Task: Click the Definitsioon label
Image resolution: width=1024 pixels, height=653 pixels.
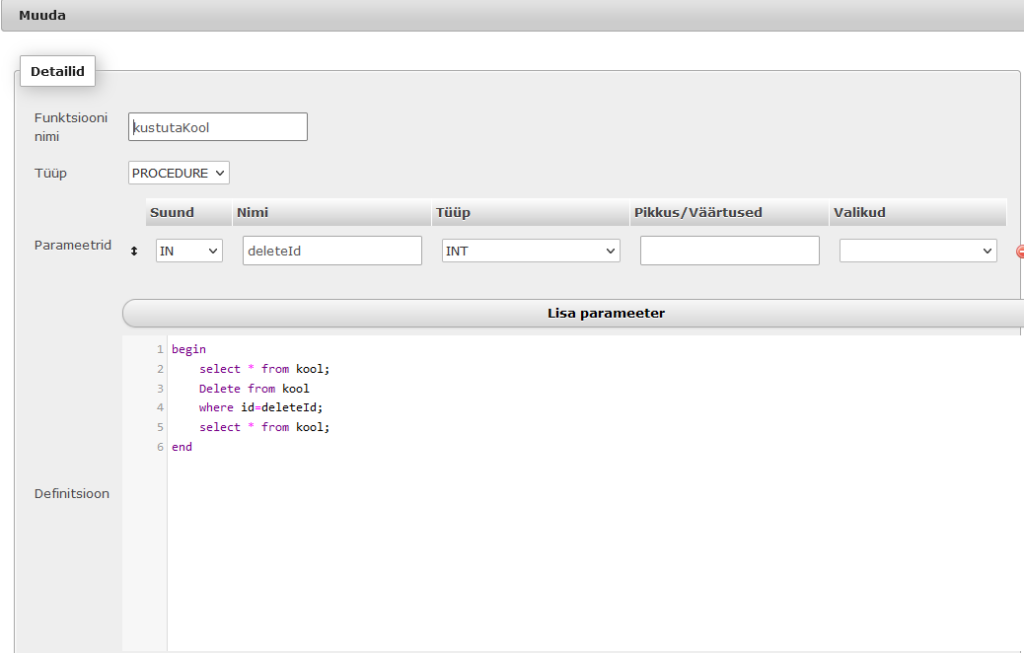Action: (72, 494)
